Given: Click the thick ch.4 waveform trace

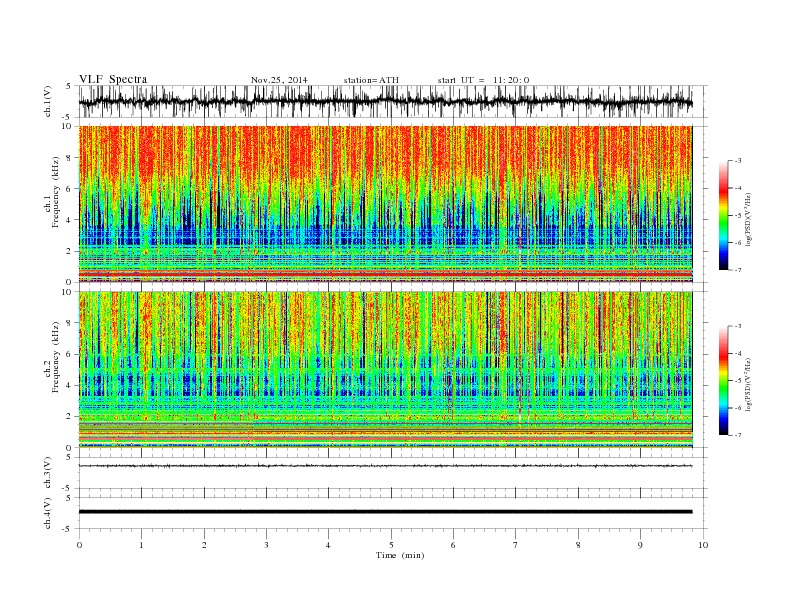Looking at the screenshot, I should pyautogui.click(x=385, y=512).
